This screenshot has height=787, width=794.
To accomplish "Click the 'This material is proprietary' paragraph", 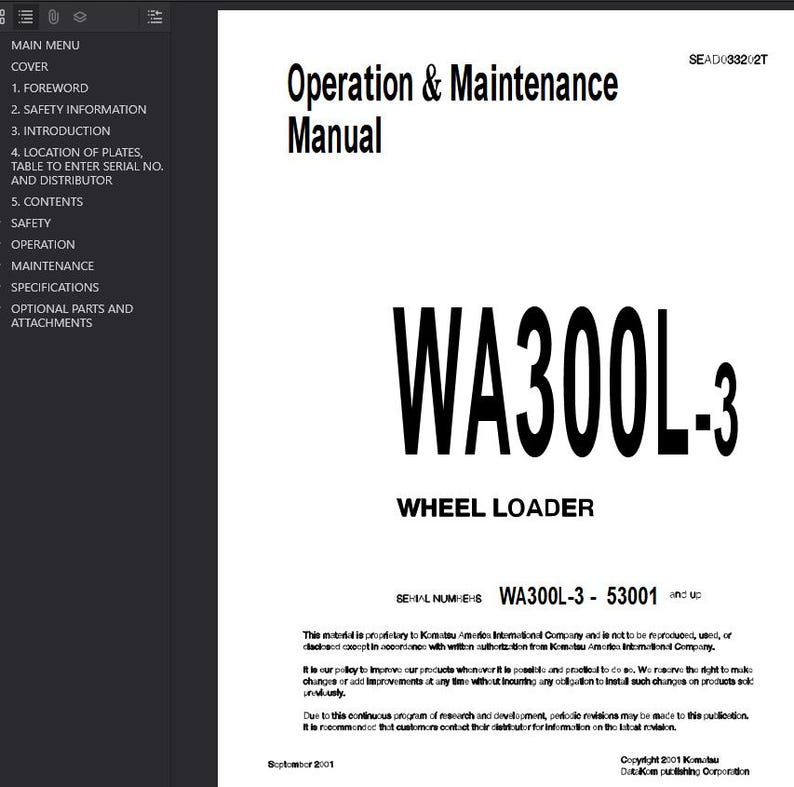I will (x=517, y=641).
